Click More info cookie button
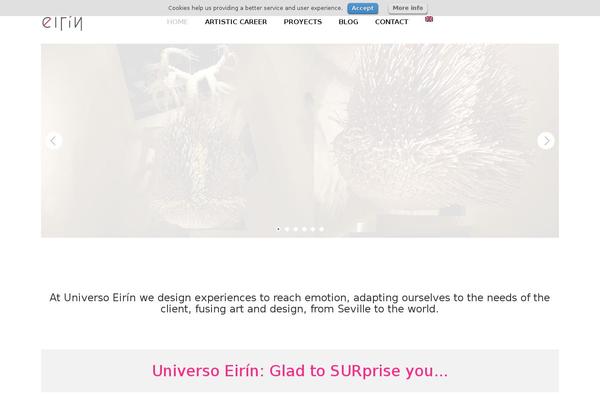Screen dimensions: 600x400 click(x=408, y=8)
